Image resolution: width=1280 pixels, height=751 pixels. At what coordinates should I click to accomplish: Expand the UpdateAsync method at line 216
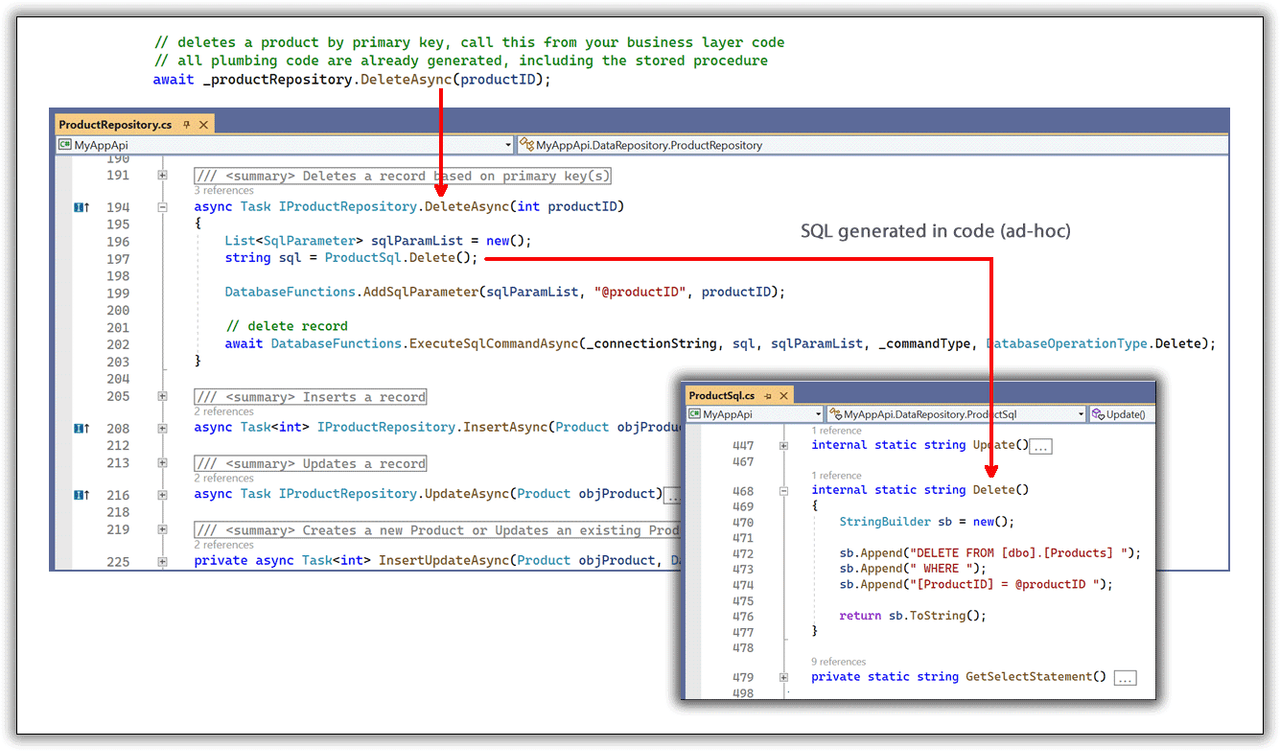[x=162, y=494]
